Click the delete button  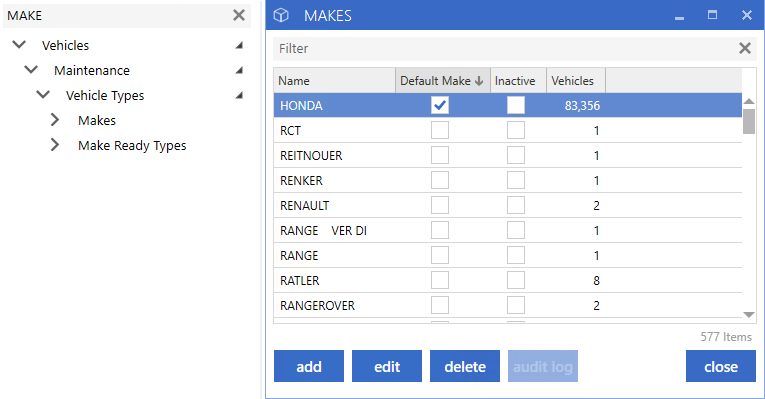[x=465, y=366]
